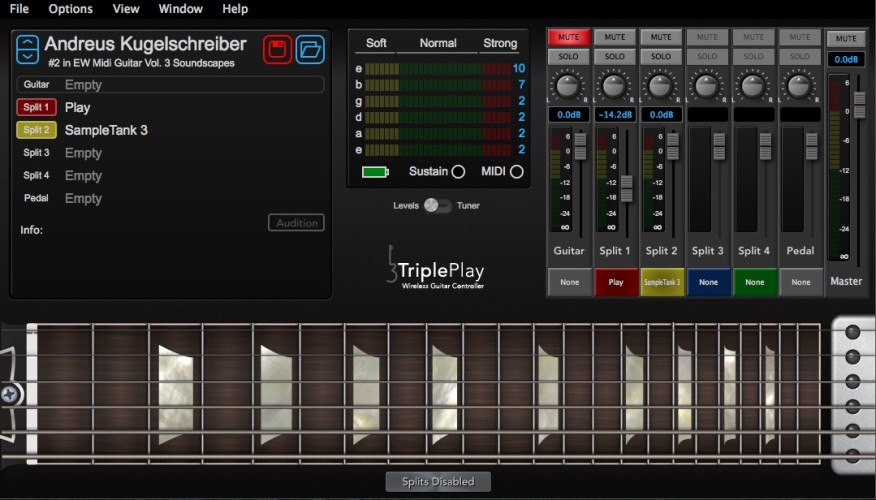876x500 pixels.
Task: Unmute the Guitar channel
Action: coord(568,37)
